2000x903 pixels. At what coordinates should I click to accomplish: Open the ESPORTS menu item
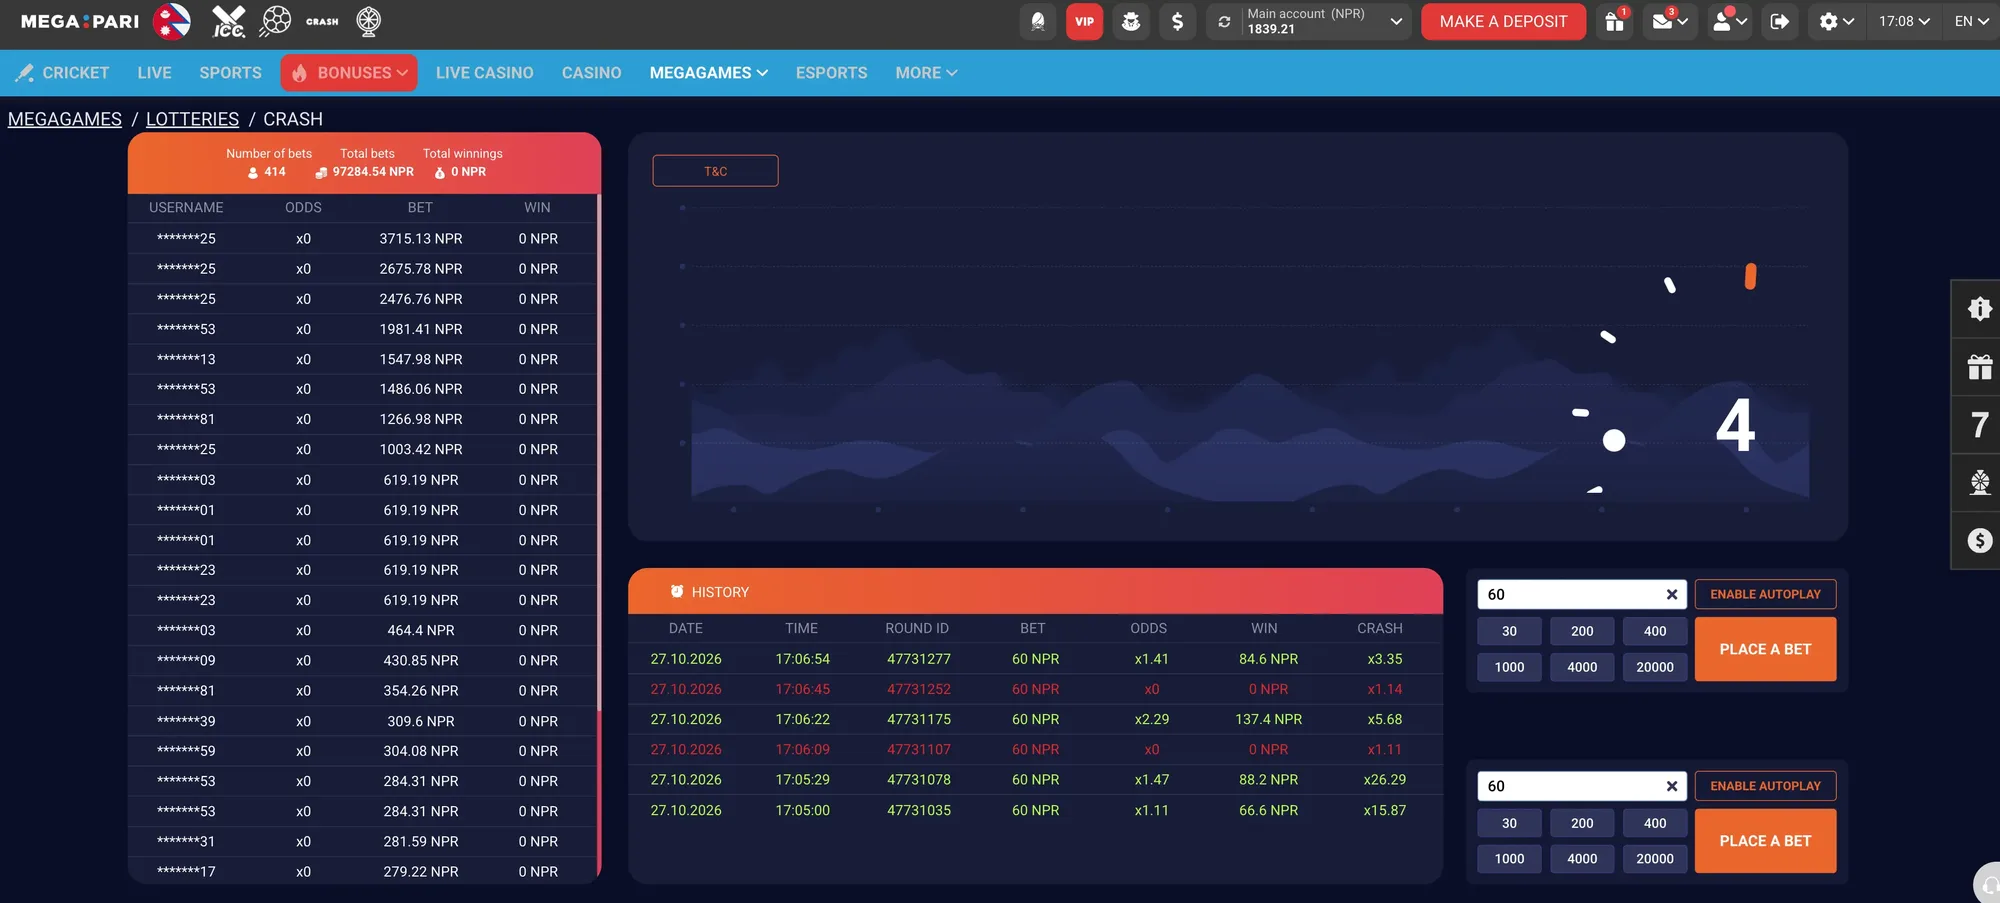click(832, 73)
